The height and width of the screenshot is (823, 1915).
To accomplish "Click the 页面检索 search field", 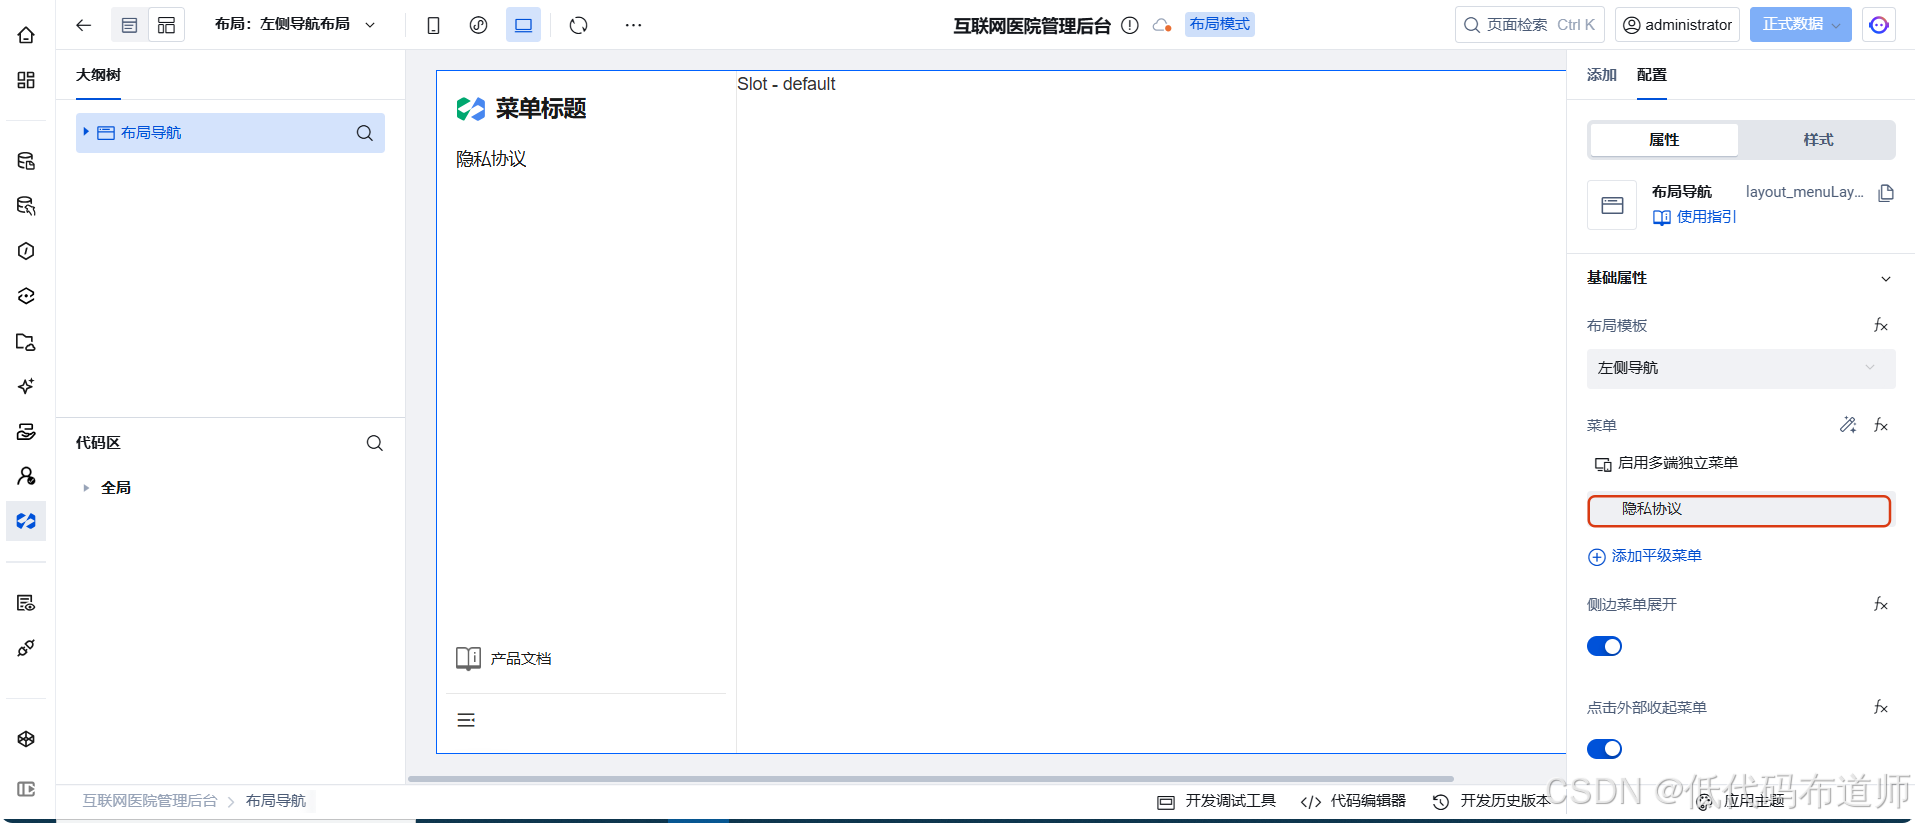I will tap(1529, 25).
